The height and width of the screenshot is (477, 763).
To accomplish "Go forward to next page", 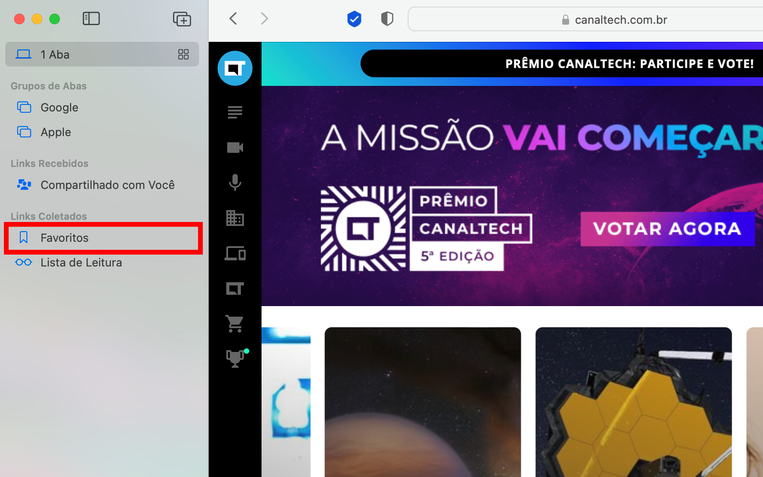I will point(264,19).
